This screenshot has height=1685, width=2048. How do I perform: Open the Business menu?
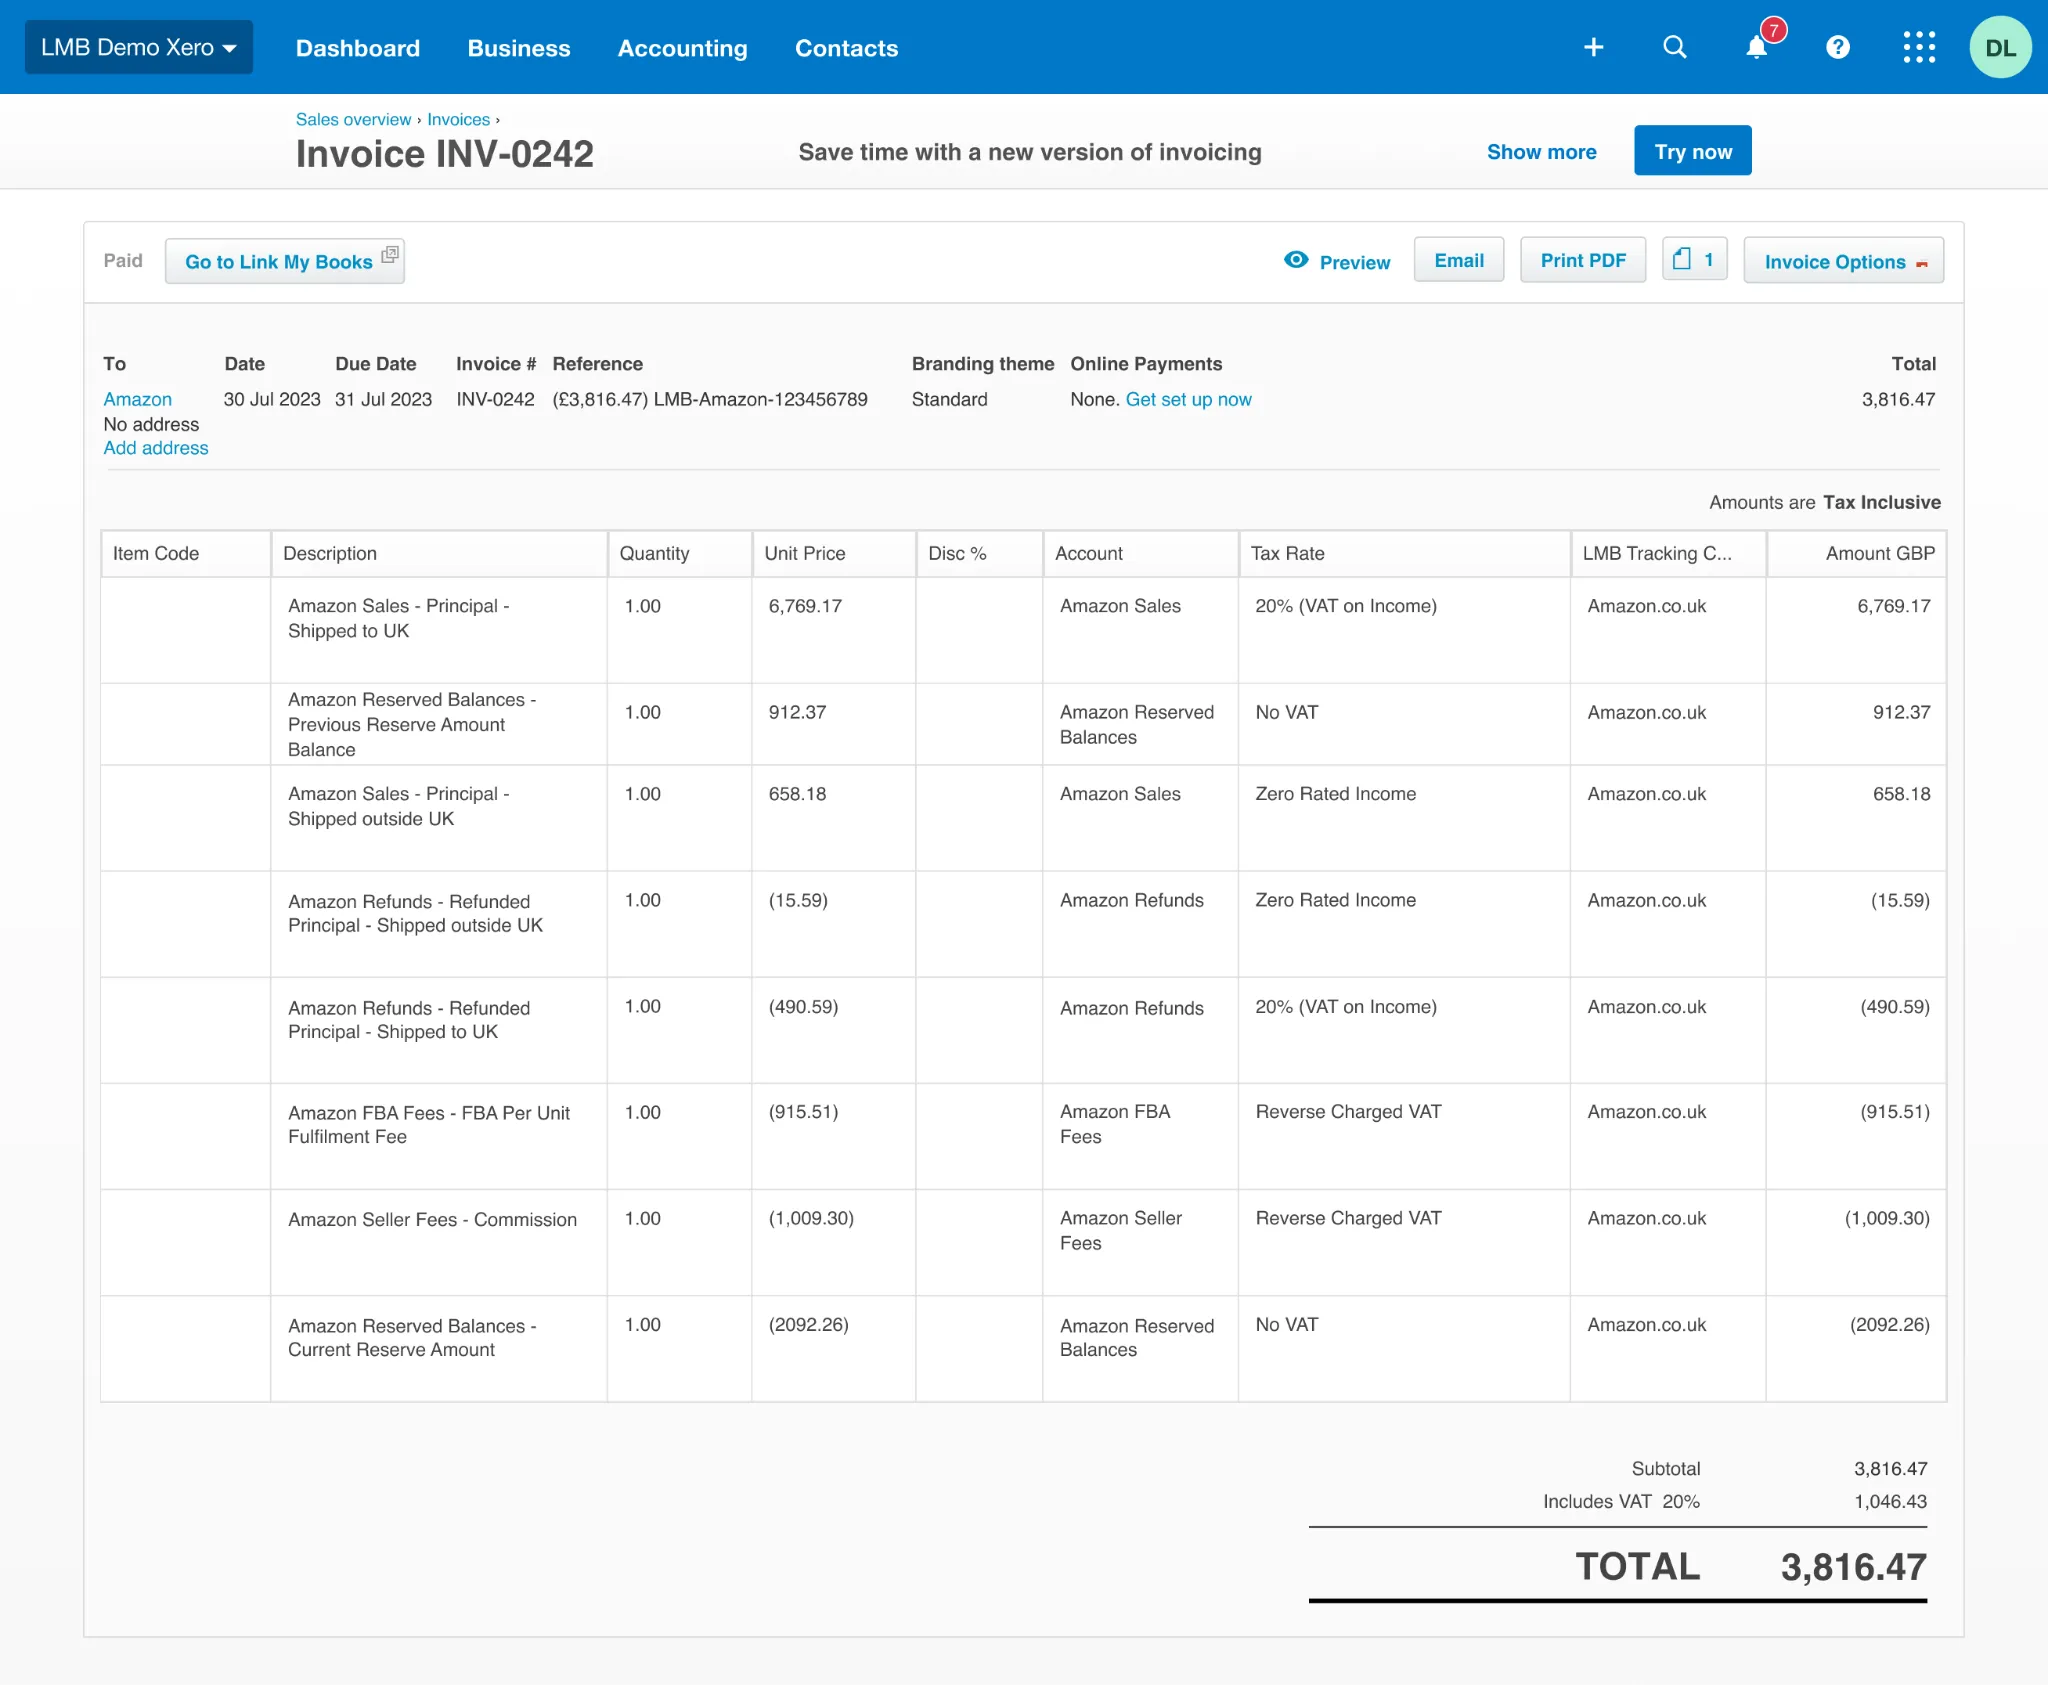pos(519,48)
